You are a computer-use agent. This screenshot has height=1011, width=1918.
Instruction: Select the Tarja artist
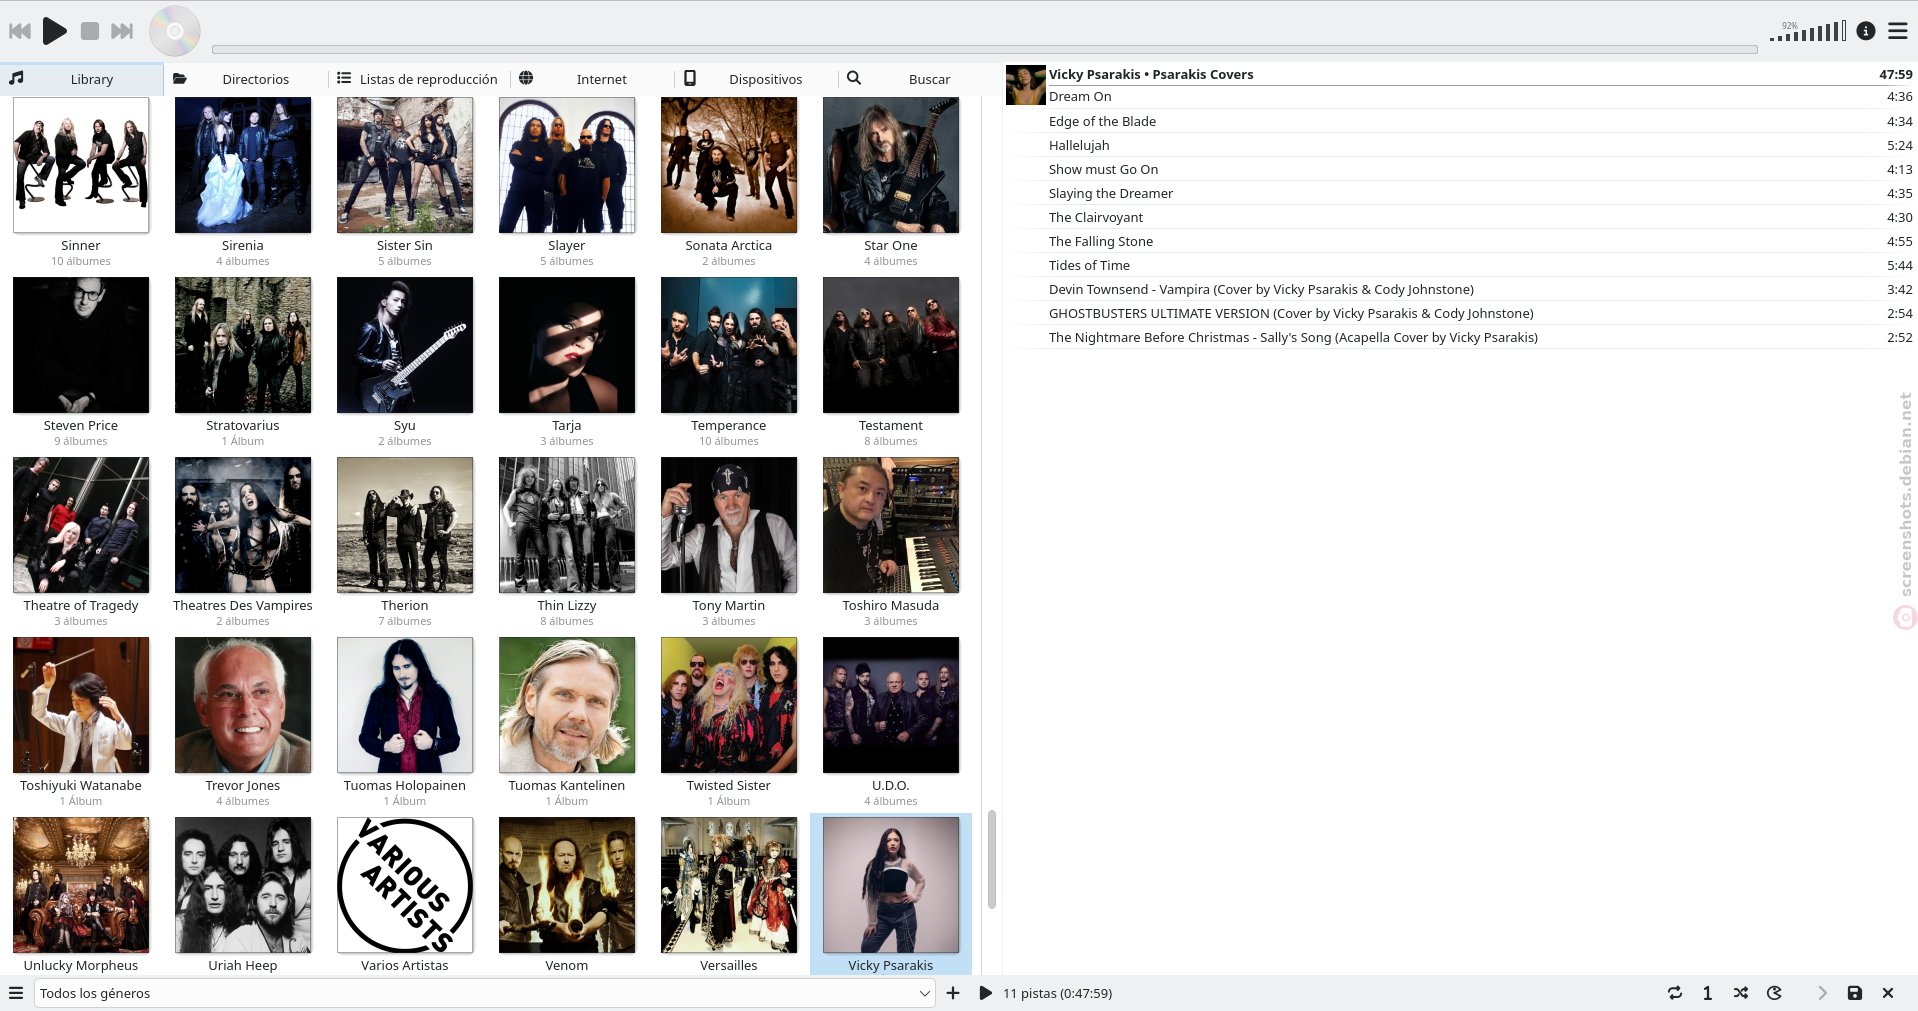[567, 345]
